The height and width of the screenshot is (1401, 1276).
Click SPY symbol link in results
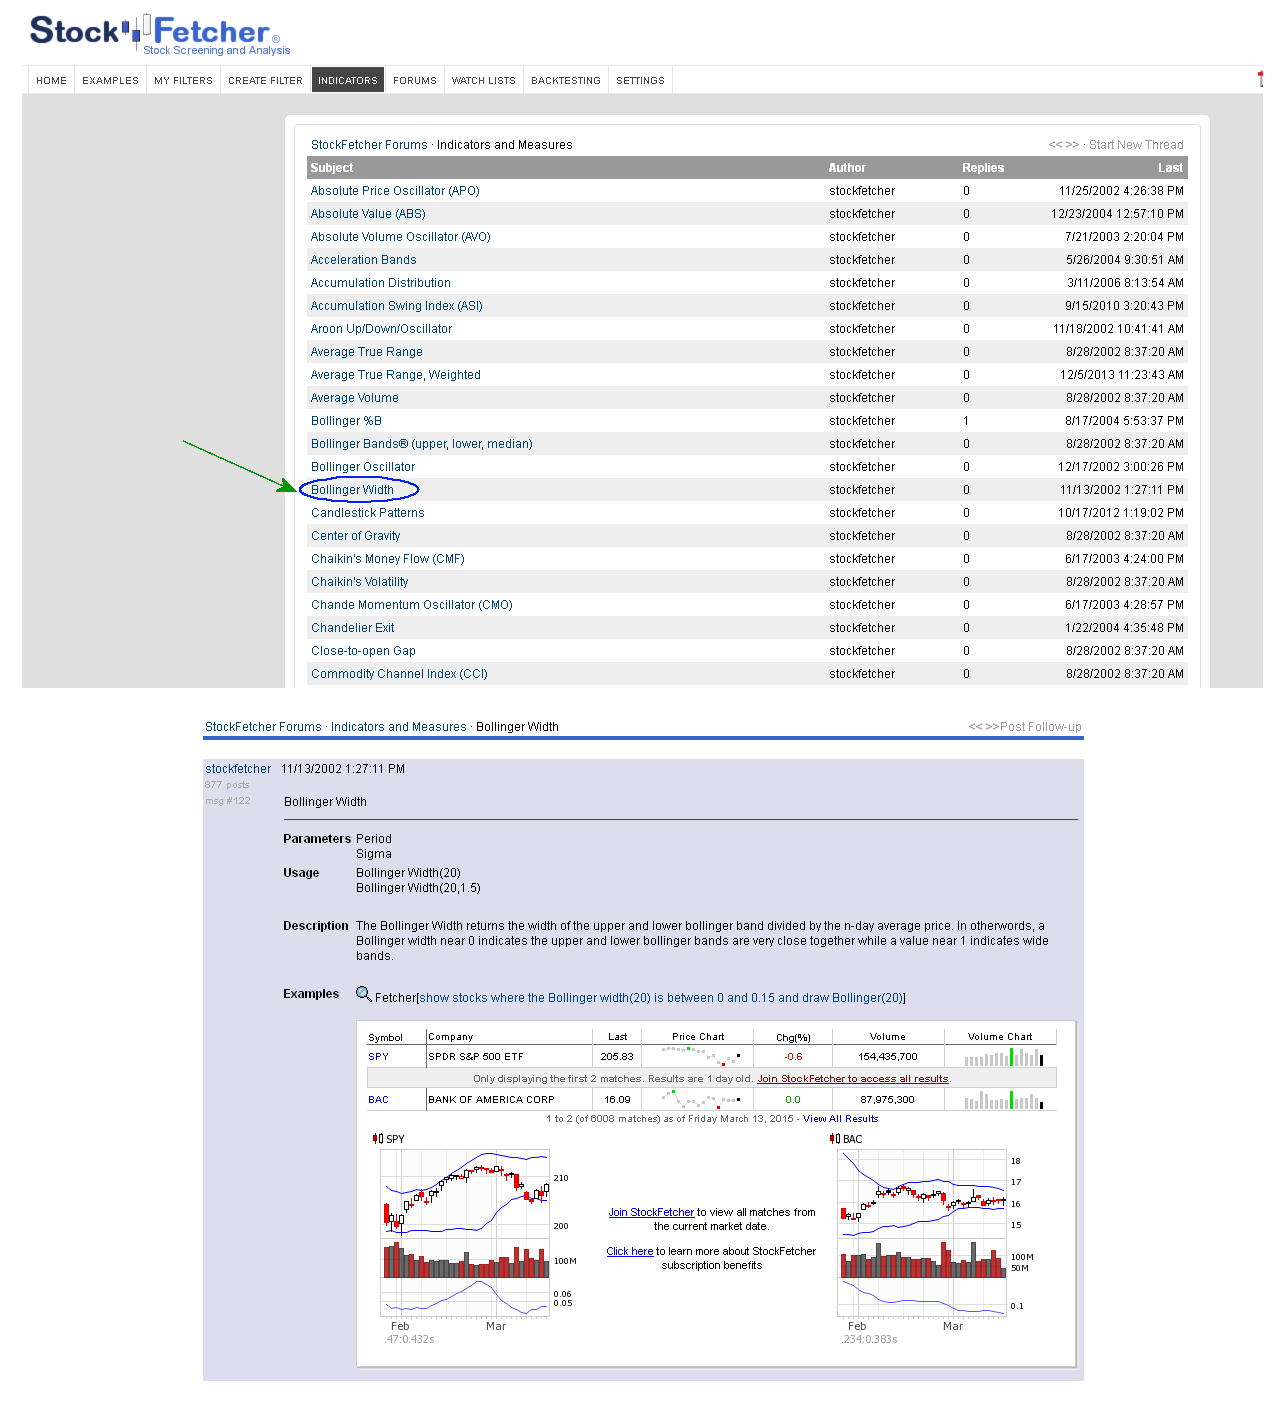coord(378,1057)
